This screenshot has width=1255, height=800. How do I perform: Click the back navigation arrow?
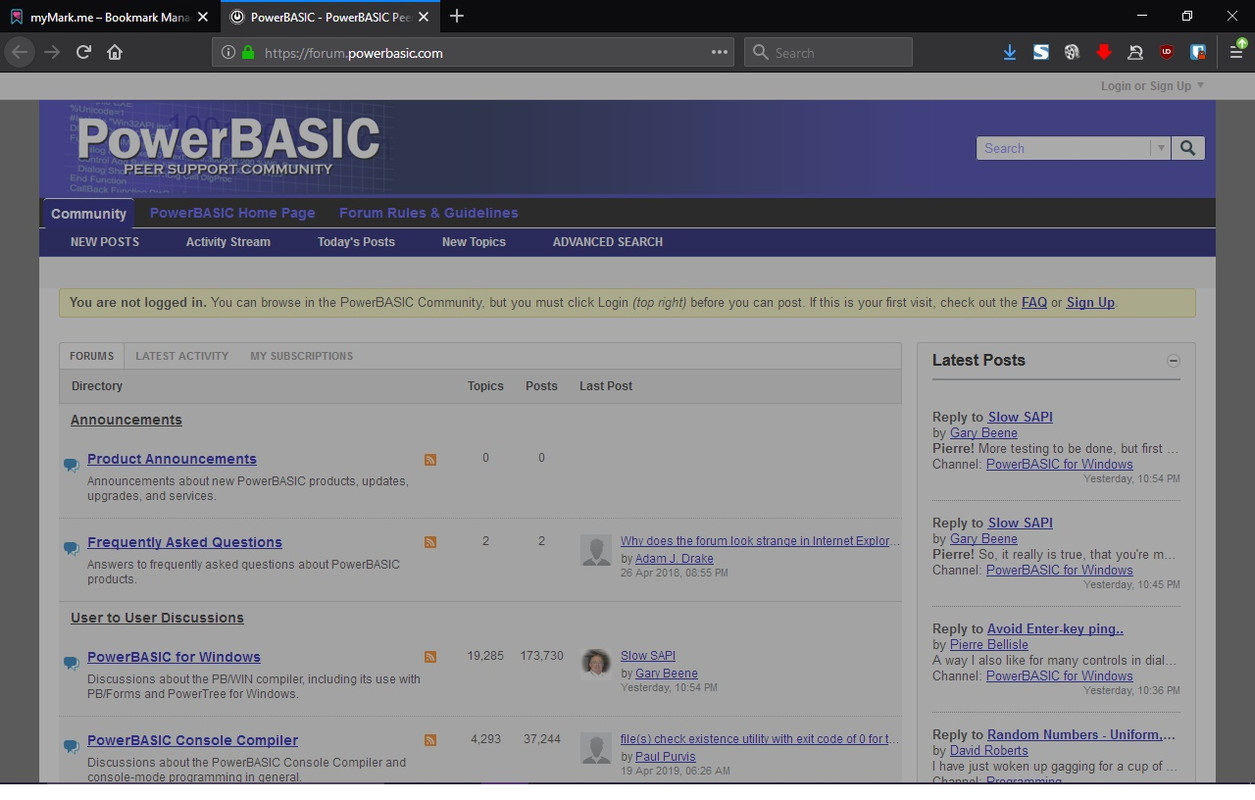tap(20, 52)
